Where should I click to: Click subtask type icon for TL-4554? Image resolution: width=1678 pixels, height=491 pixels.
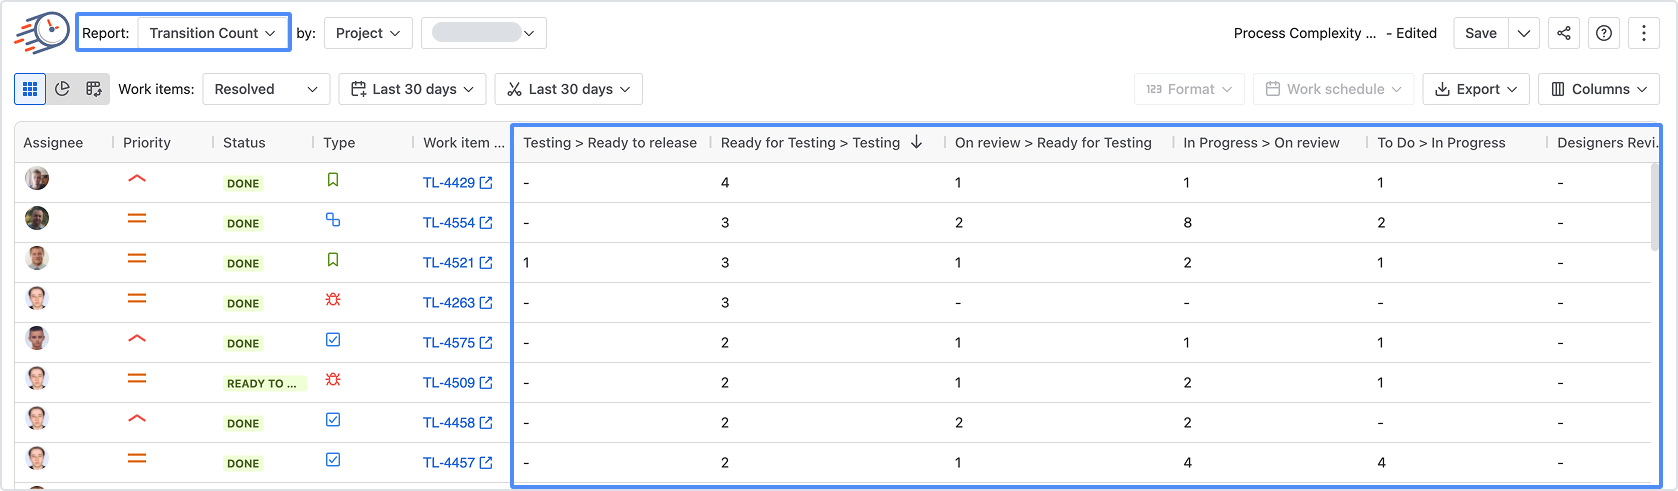click(333, 220)
